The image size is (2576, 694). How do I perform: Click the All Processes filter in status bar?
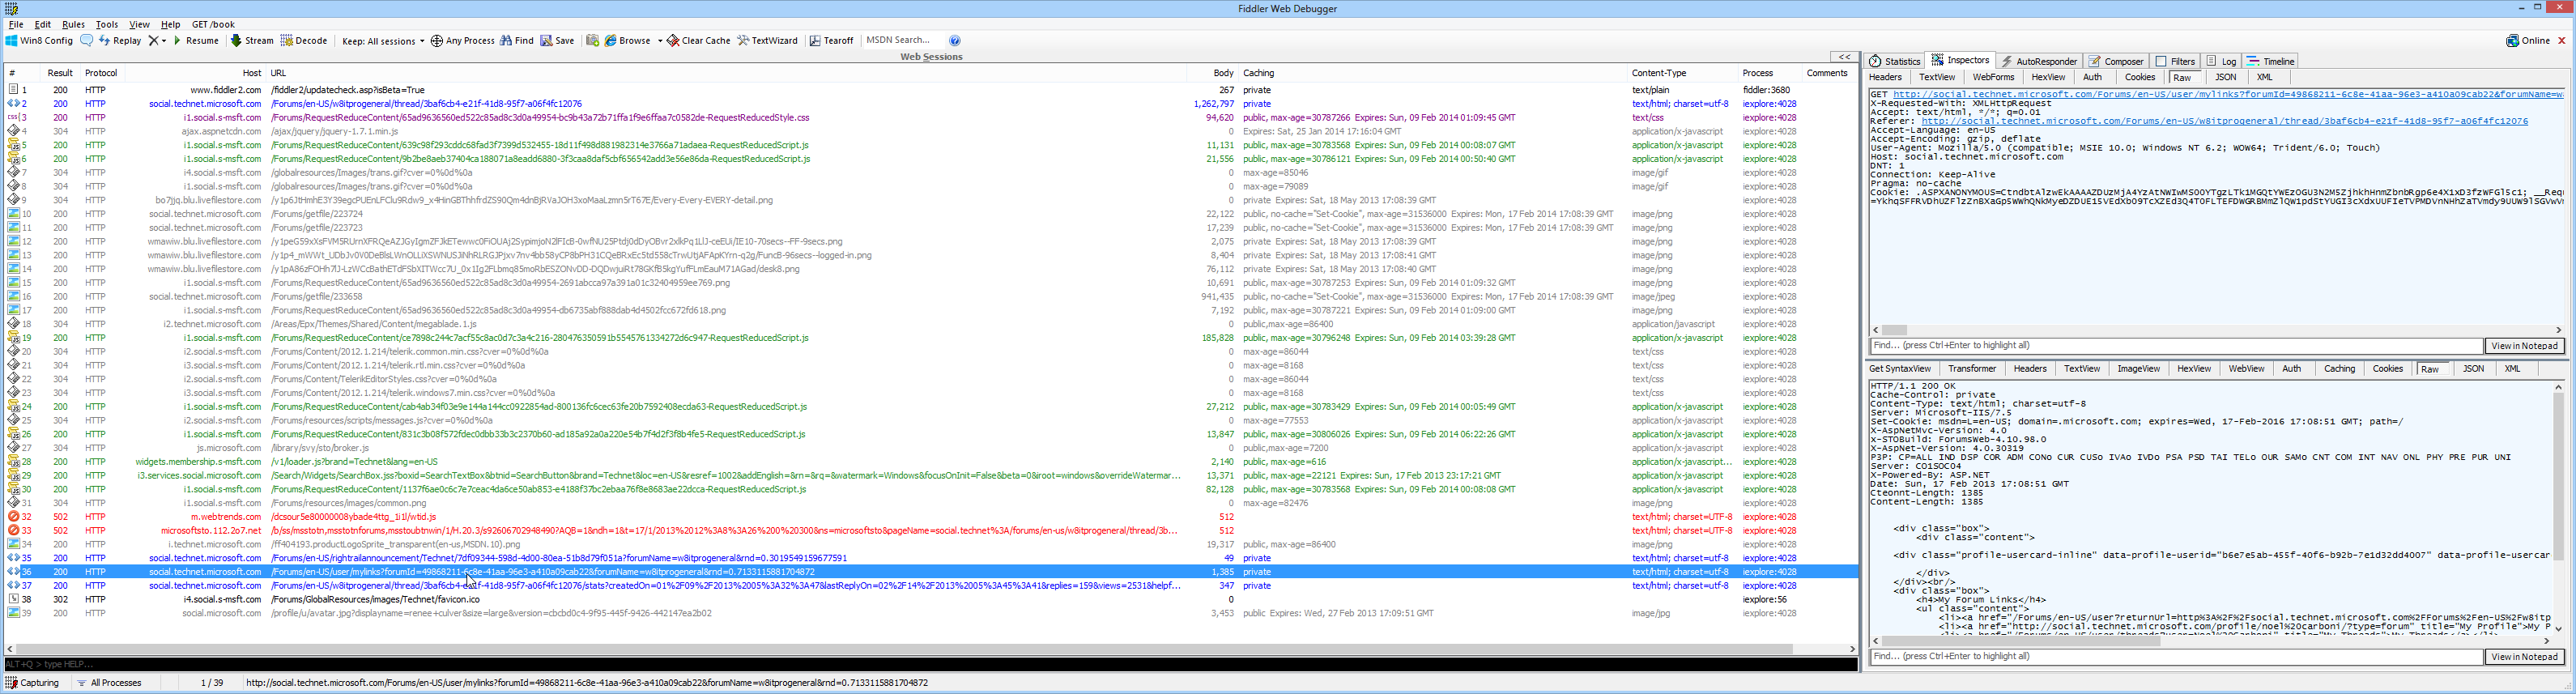pyautogui.click(x=109, y=683)
